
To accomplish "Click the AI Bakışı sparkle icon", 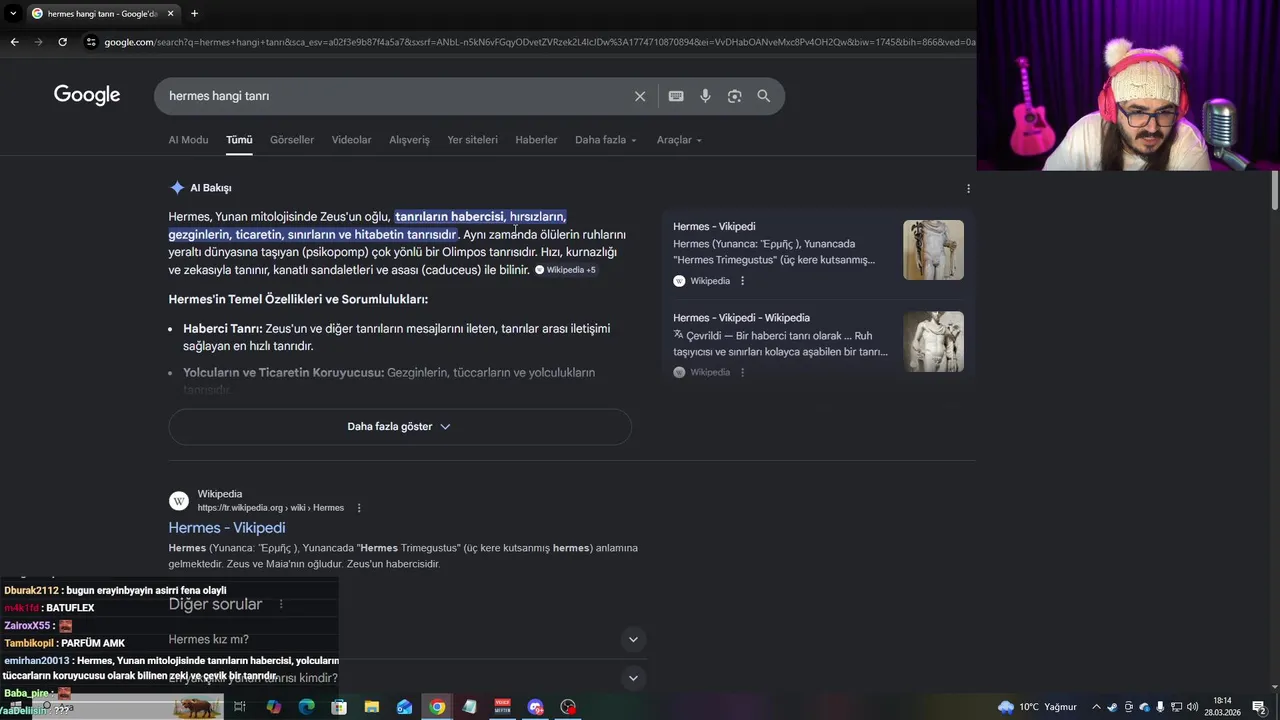I will (177, 188).
